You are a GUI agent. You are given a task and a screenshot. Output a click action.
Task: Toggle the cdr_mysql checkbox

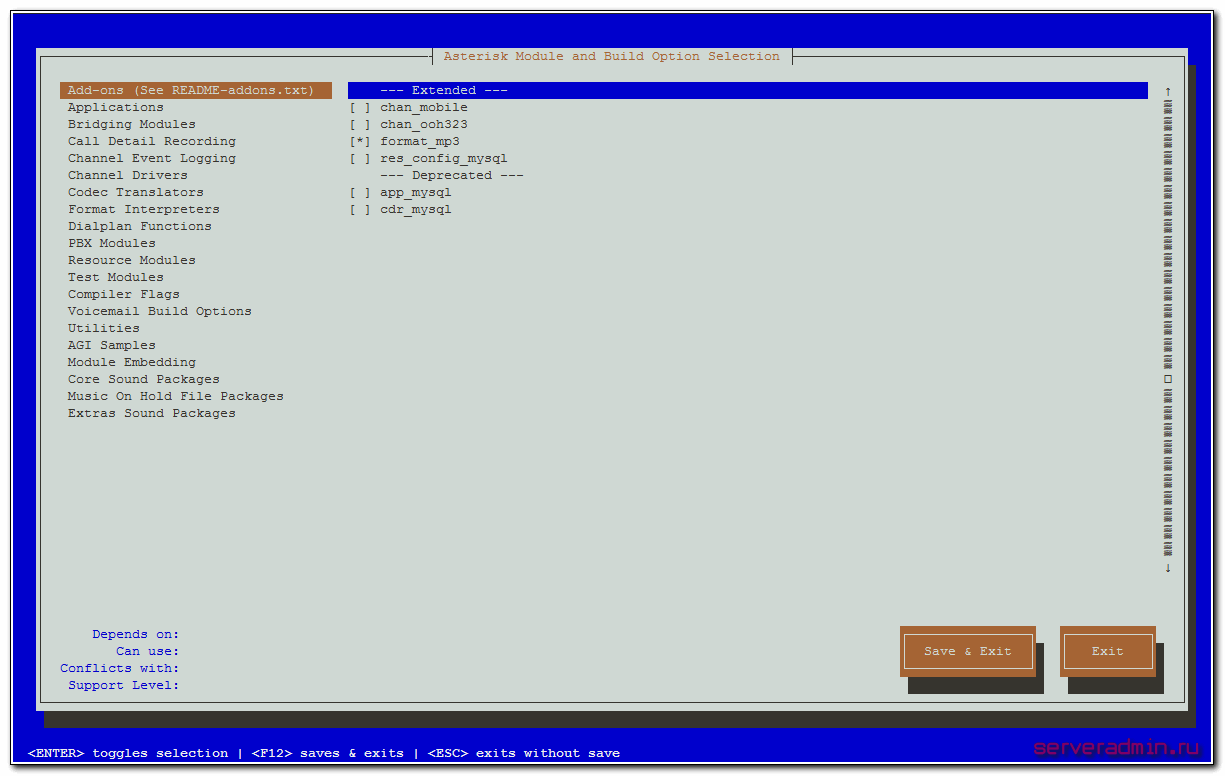(x=360, y=210)
